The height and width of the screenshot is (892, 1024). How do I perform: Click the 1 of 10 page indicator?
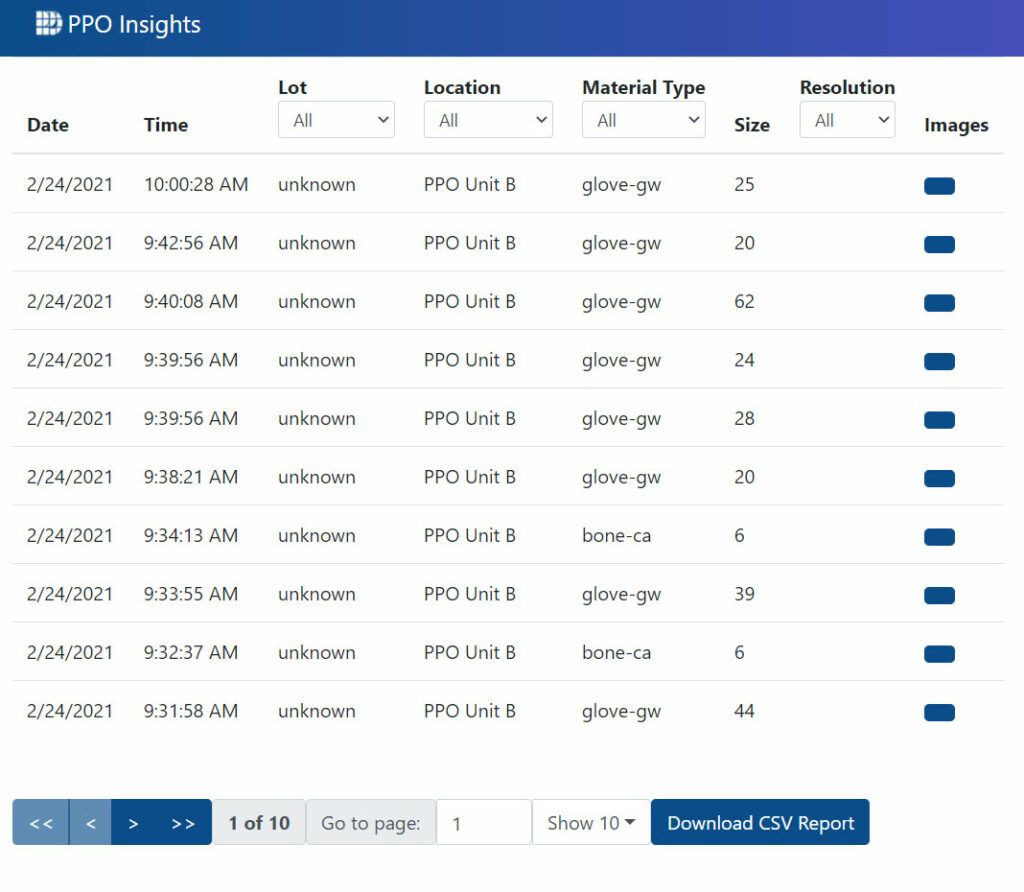(259, 822)
